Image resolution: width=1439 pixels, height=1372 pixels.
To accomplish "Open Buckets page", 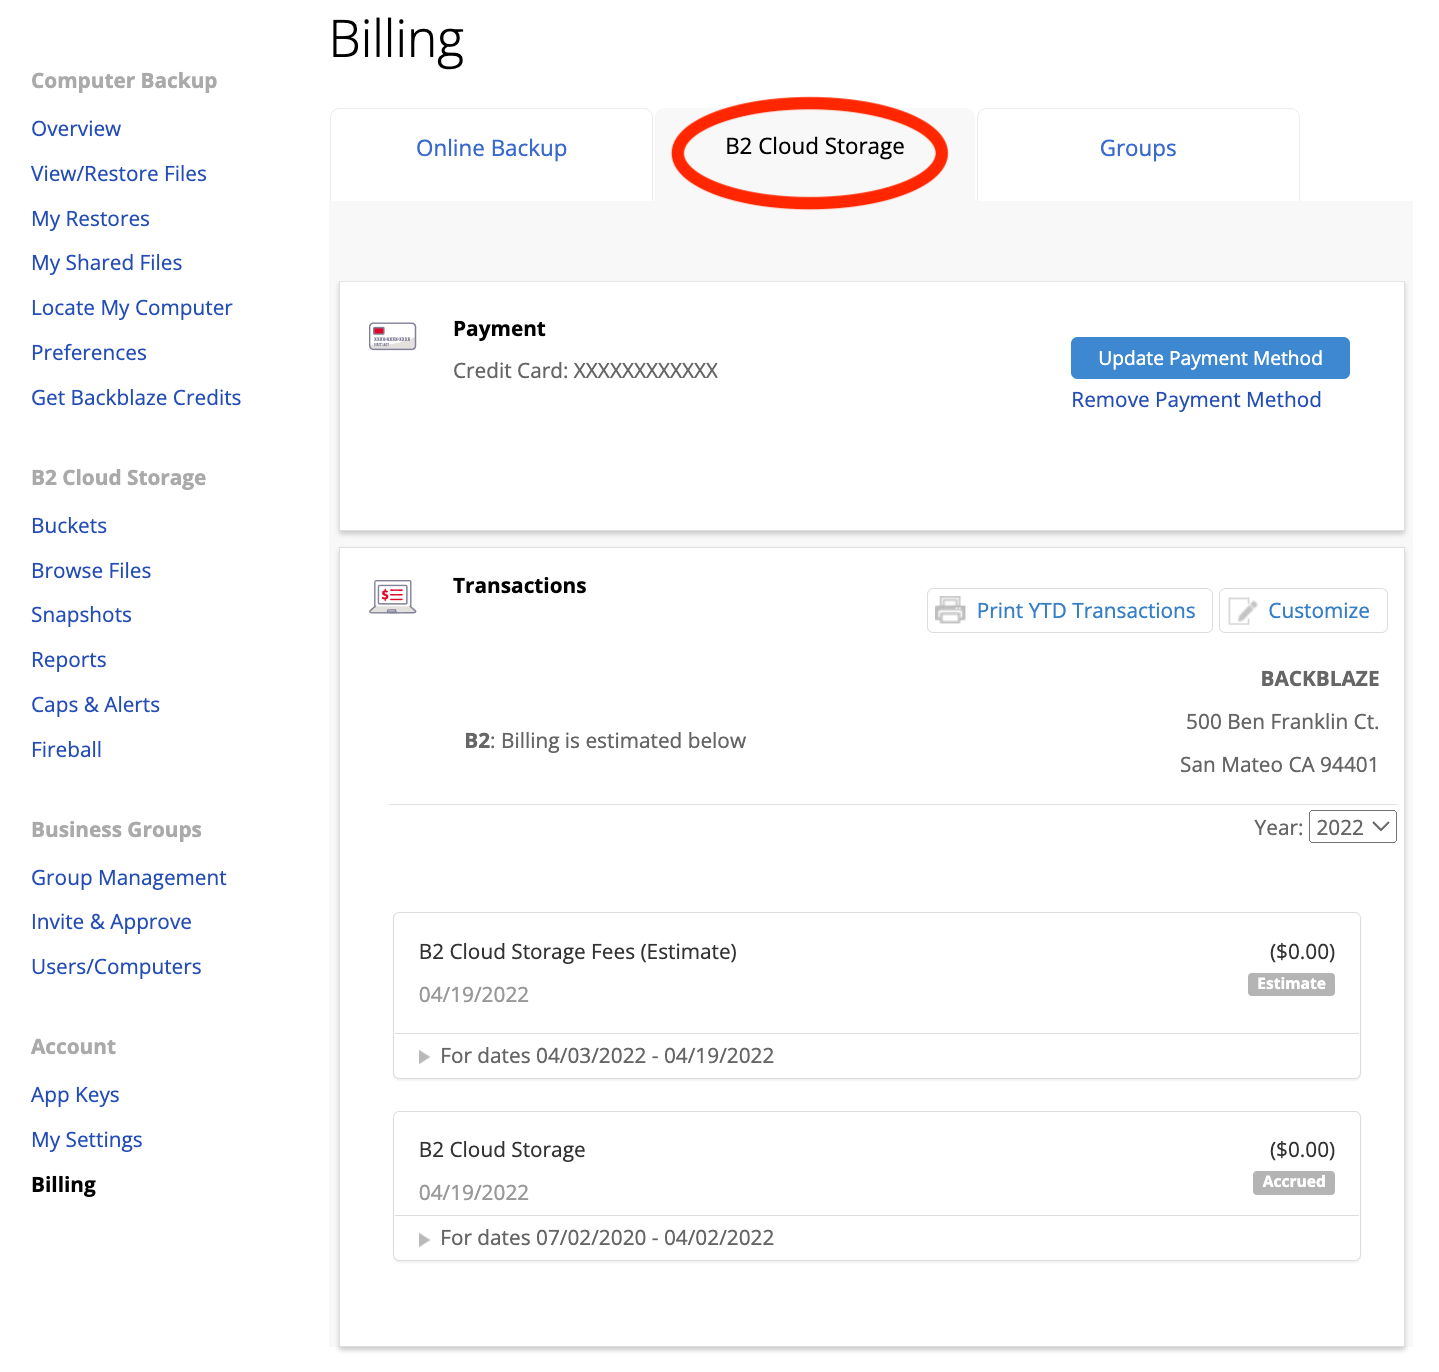I will [69, 526].
